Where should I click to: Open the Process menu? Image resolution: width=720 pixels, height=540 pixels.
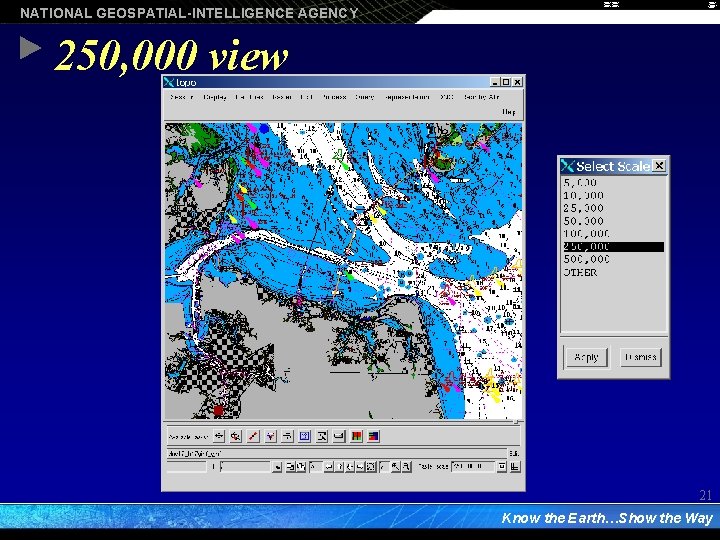334,97
